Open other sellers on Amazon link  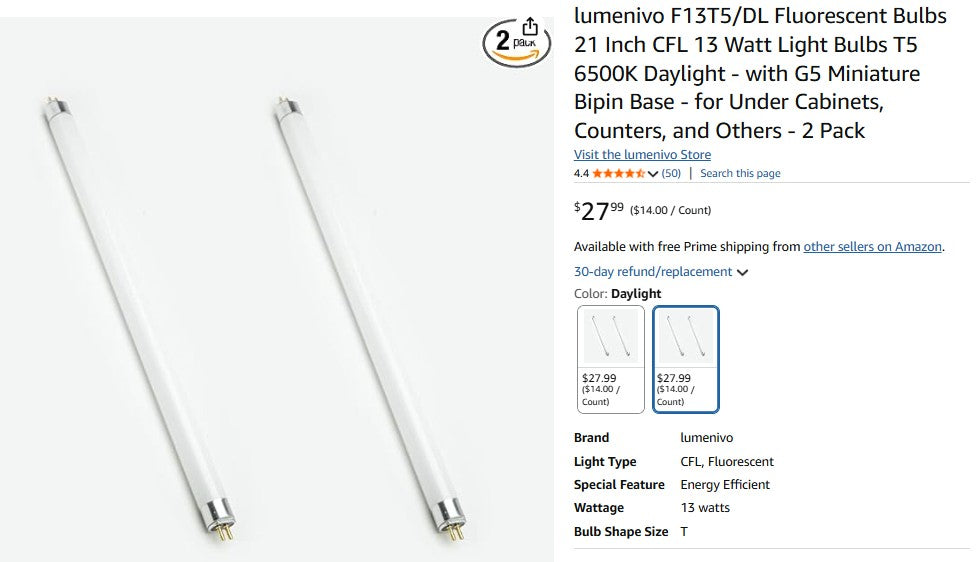coord(872,247)
